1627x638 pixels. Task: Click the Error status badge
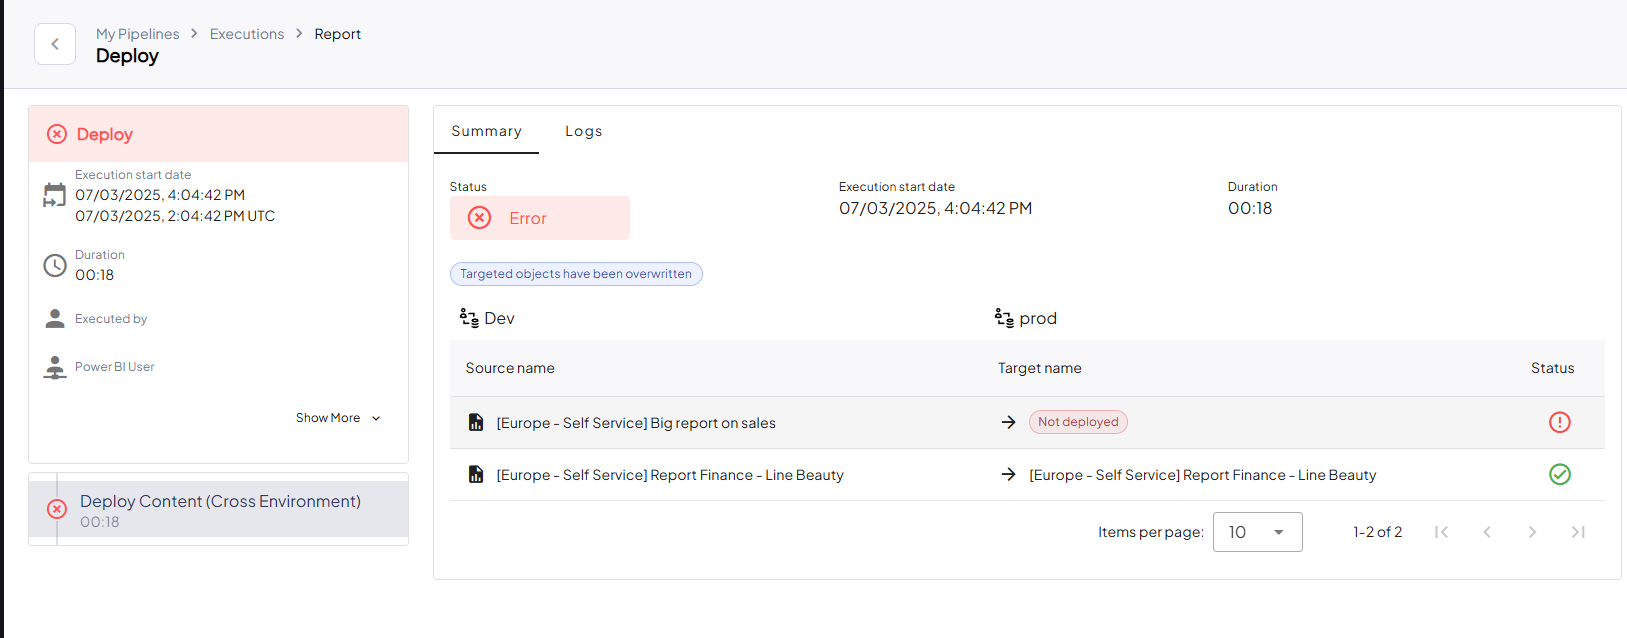click(540, 218)
